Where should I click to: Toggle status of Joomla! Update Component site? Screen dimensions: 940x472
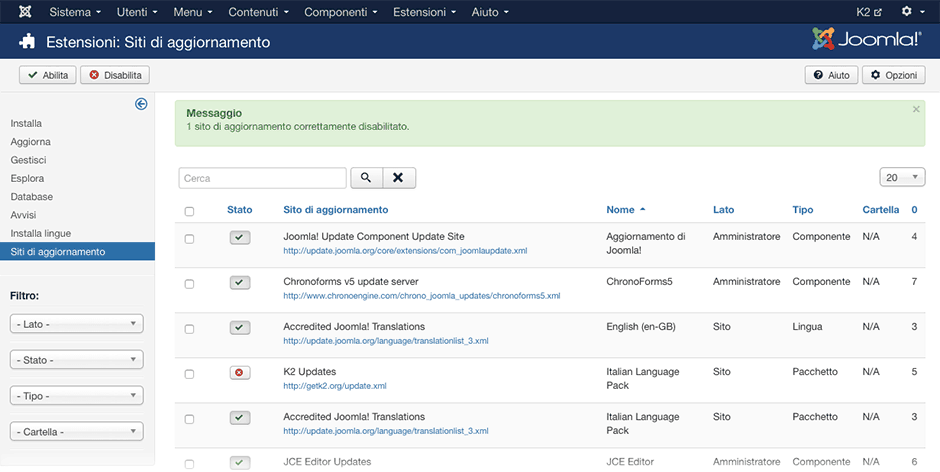(x=240, y=238)
